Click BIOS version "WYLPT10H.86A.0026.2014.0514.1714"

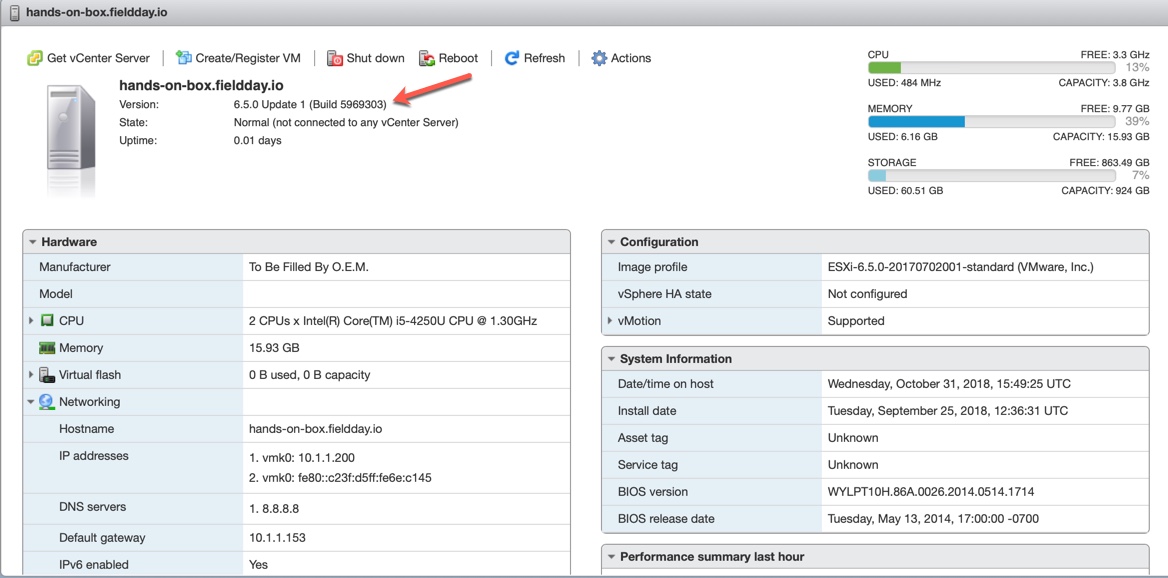(x=931, y=492)
